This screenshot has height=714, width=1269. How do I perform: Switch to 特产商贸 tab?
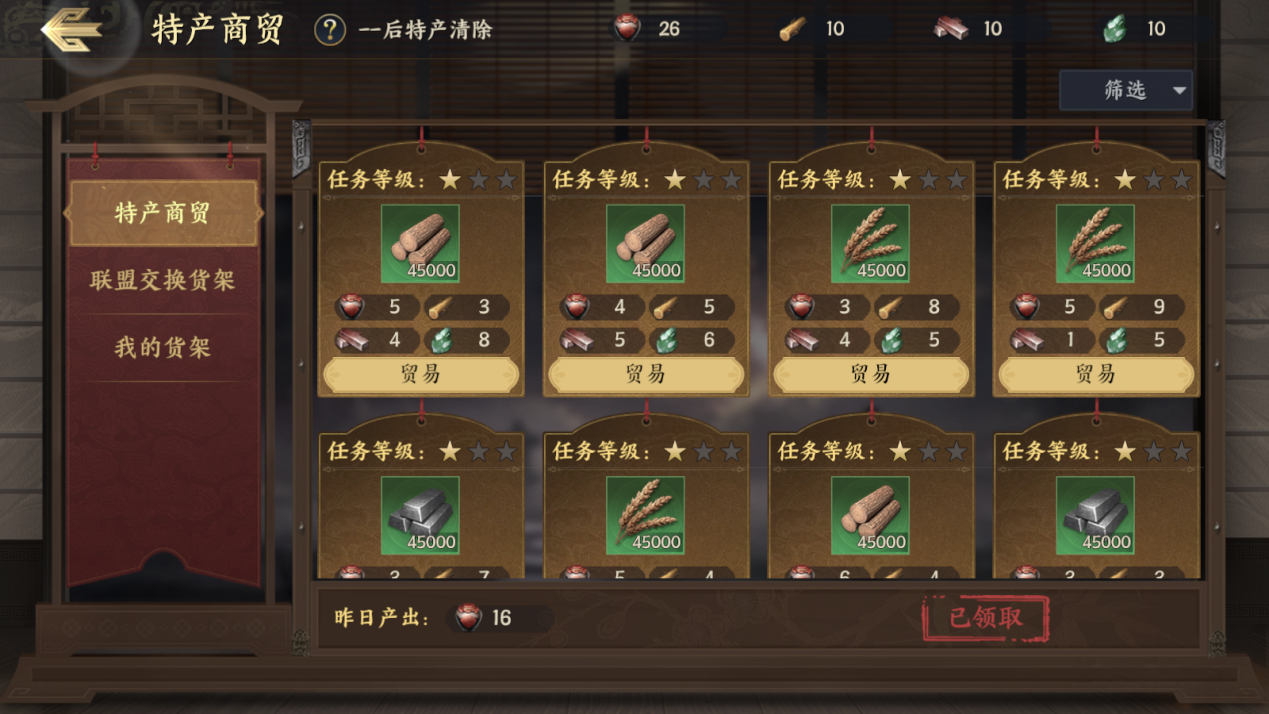pos(162,213)
